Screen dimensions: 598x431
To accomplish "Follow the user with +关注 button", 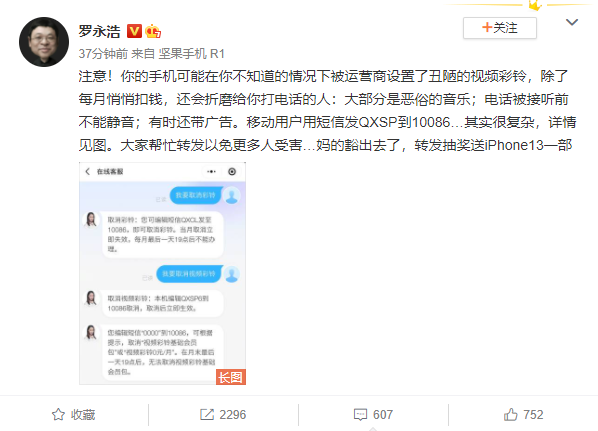I will (x=500, y=28).
